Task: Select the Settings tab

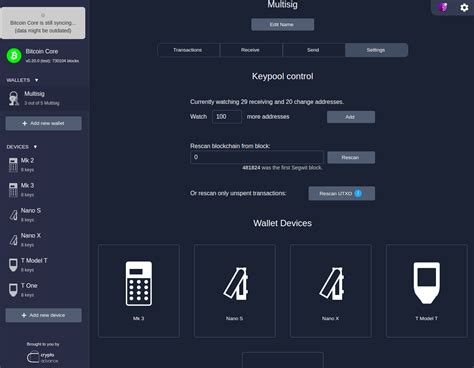Action: tap(376, 50)
